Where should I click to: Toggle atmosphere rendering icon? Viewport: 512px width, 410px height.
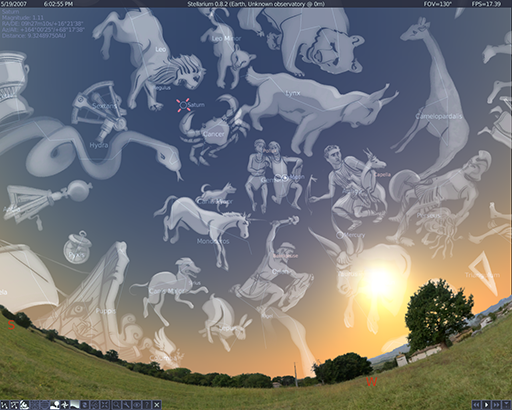[75, 405]
